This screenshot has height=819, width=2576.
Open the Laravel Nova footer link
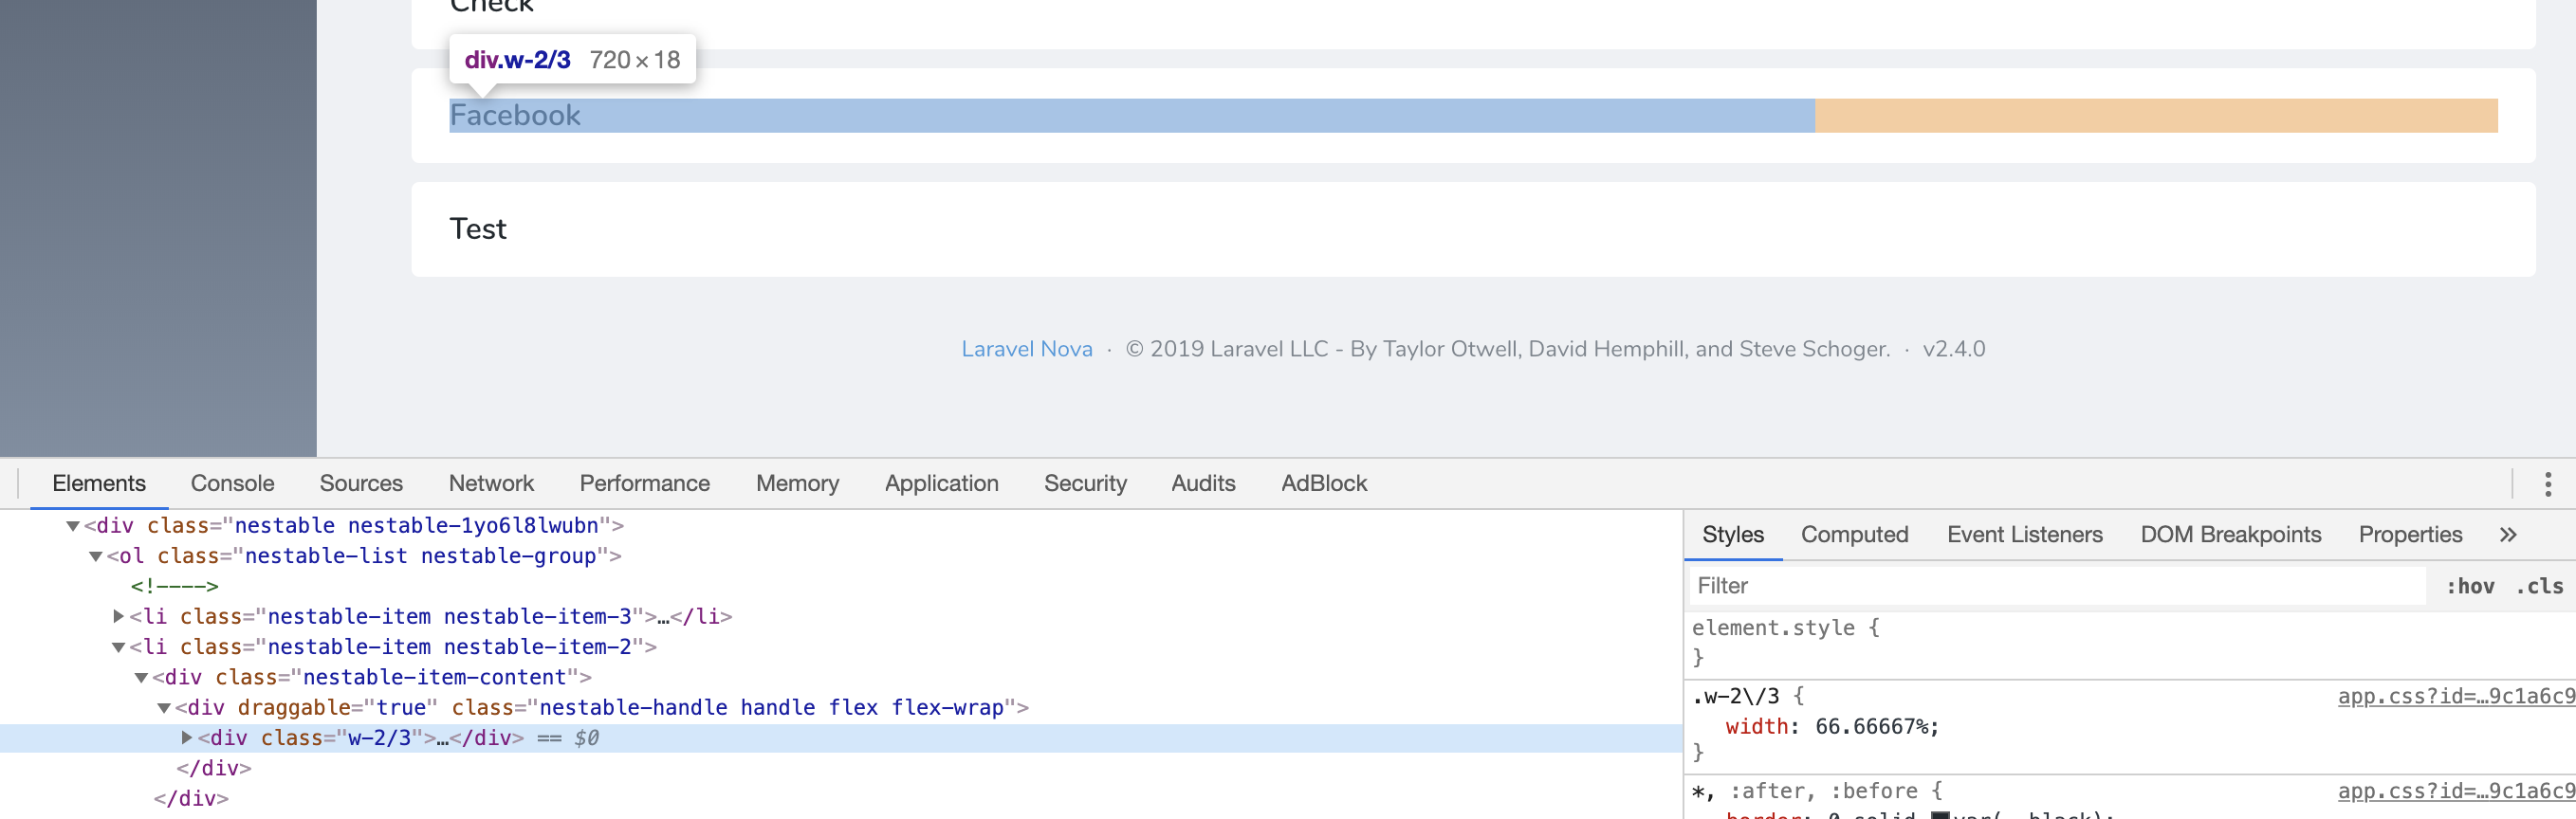[x=1026, y=349]
